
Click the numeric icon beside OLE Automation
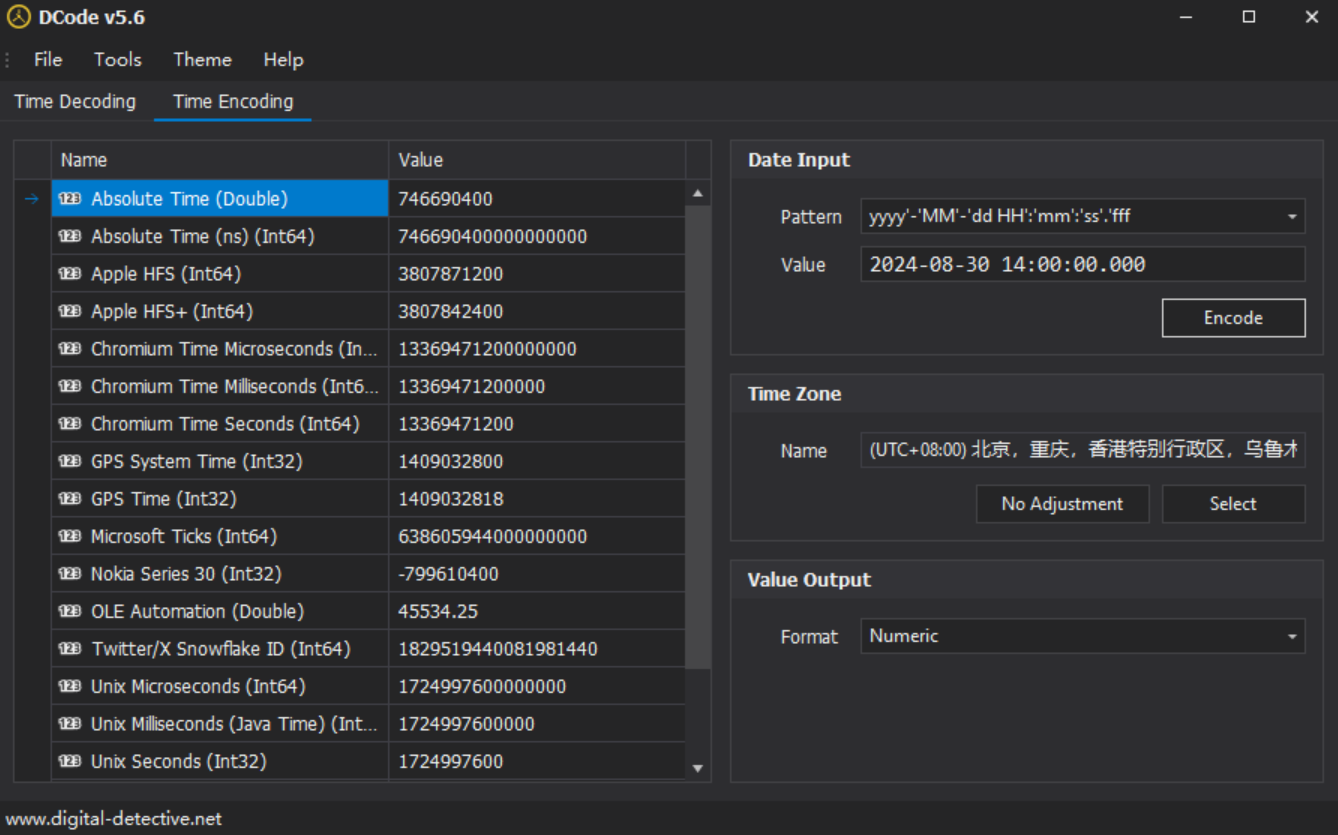coord(70,612)
